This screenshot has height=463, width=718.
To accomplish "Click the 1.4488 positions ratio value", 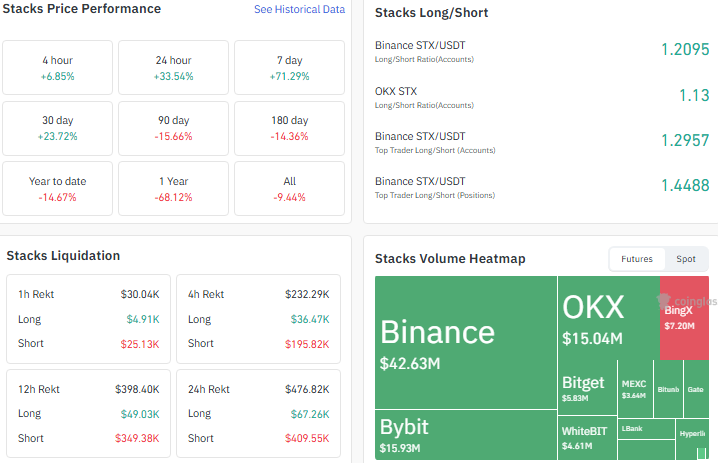I will pyautogui.click(x=685, y=185).
